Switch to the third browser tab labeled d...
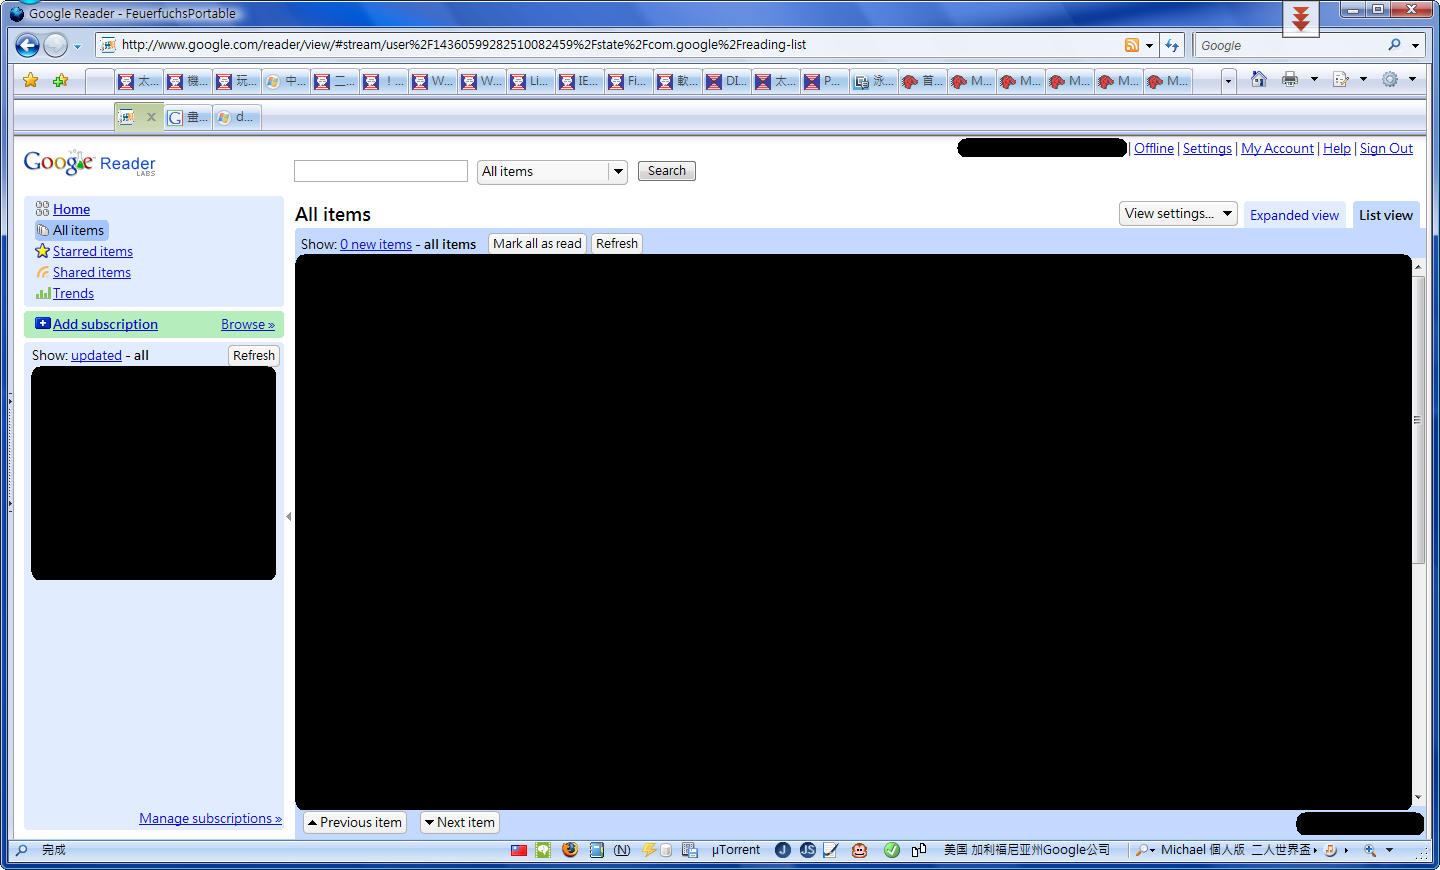Image resolution: width=1440 pixels, height=870 pixels. [237, 117]
